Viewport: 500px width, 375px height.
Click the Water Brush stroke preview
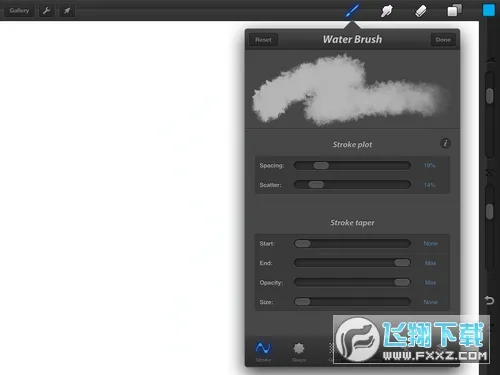[x=352, y=90]
